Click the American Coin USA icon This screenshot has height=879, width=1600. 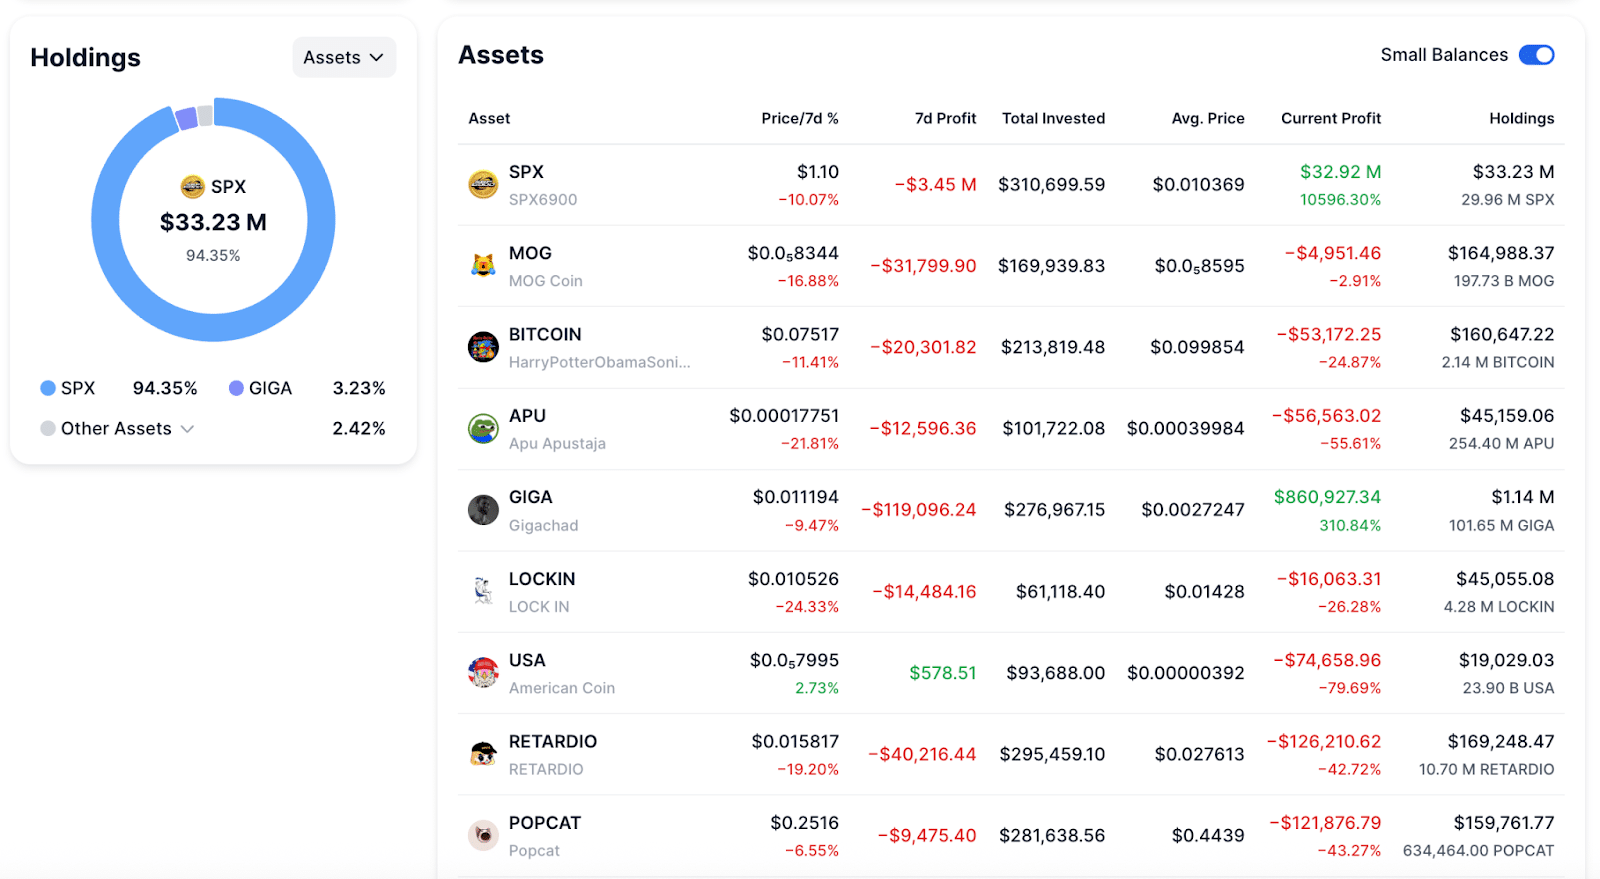(x=483, y=673)
